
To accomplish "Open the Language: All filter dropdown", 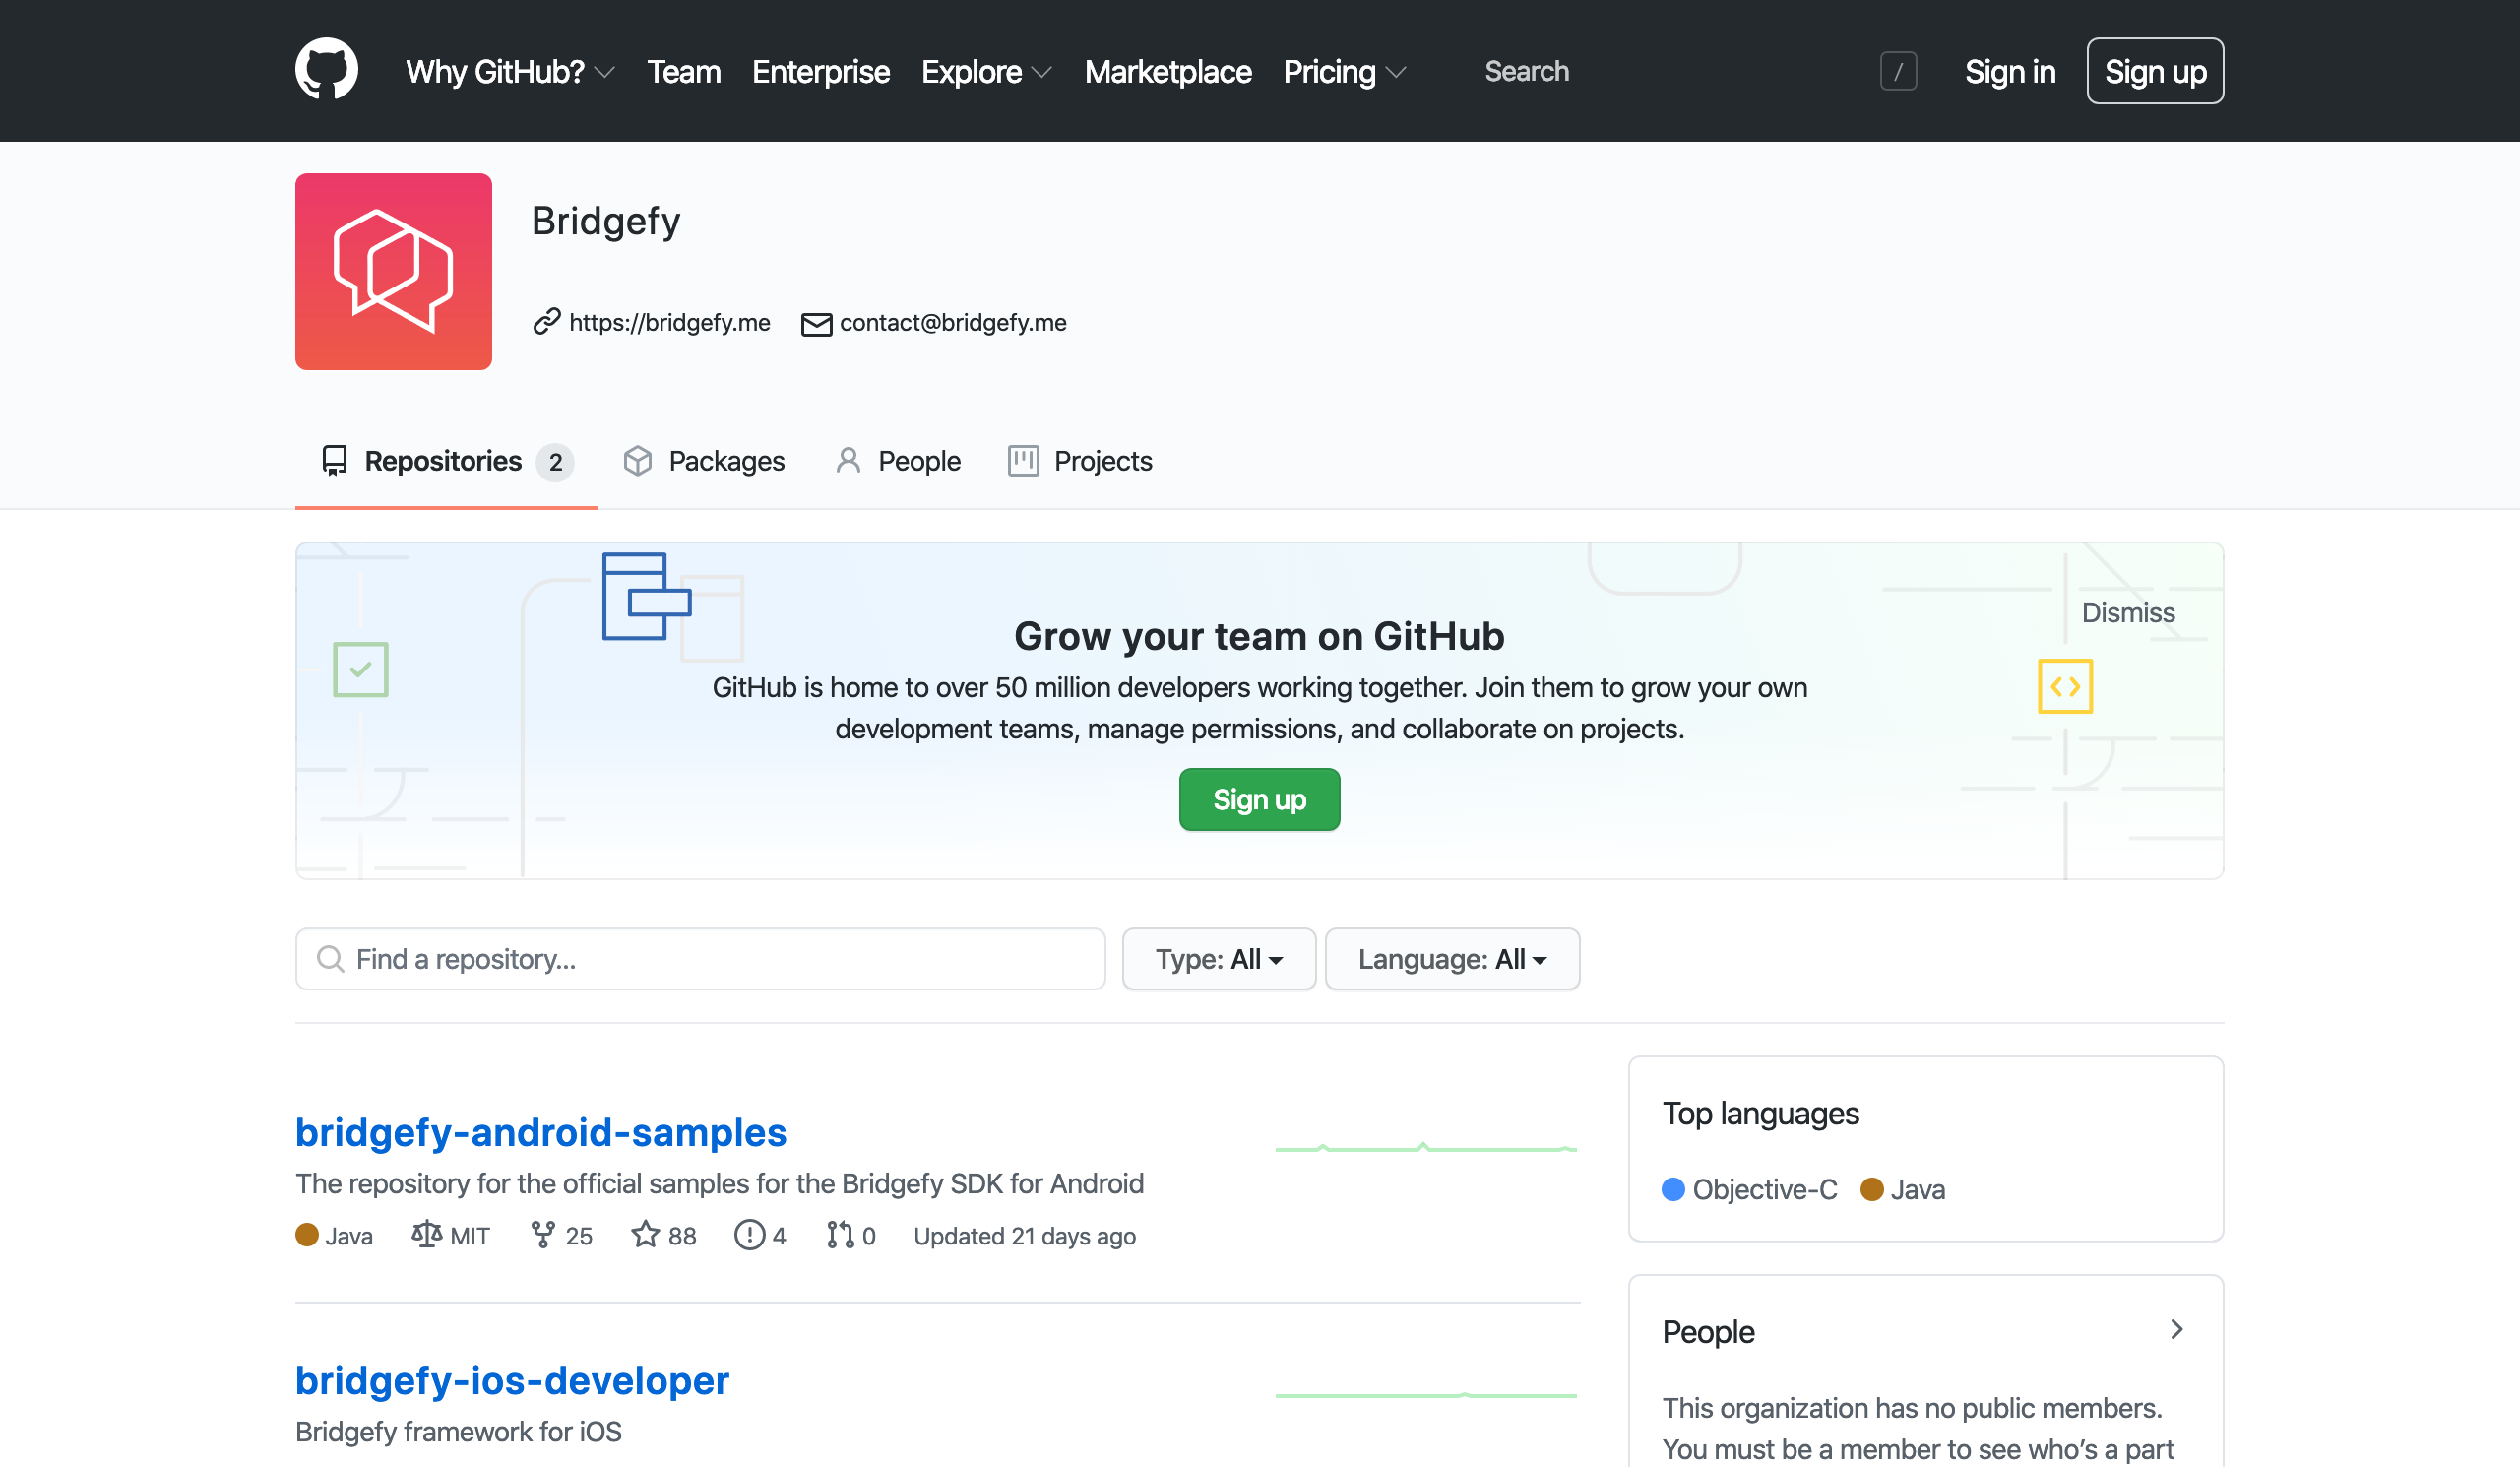I will [x=1452, y=959].
